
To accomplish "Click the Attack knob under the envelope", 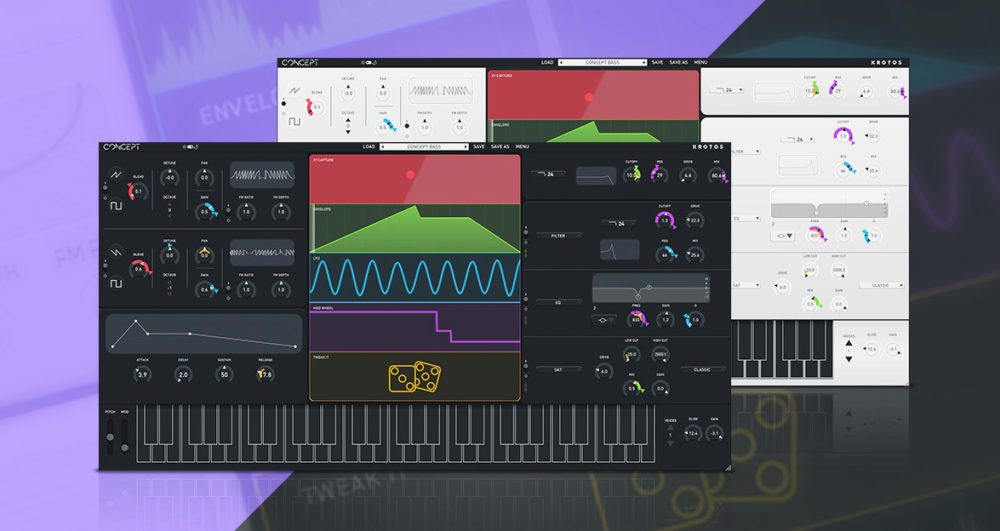I will pos(142,374).
